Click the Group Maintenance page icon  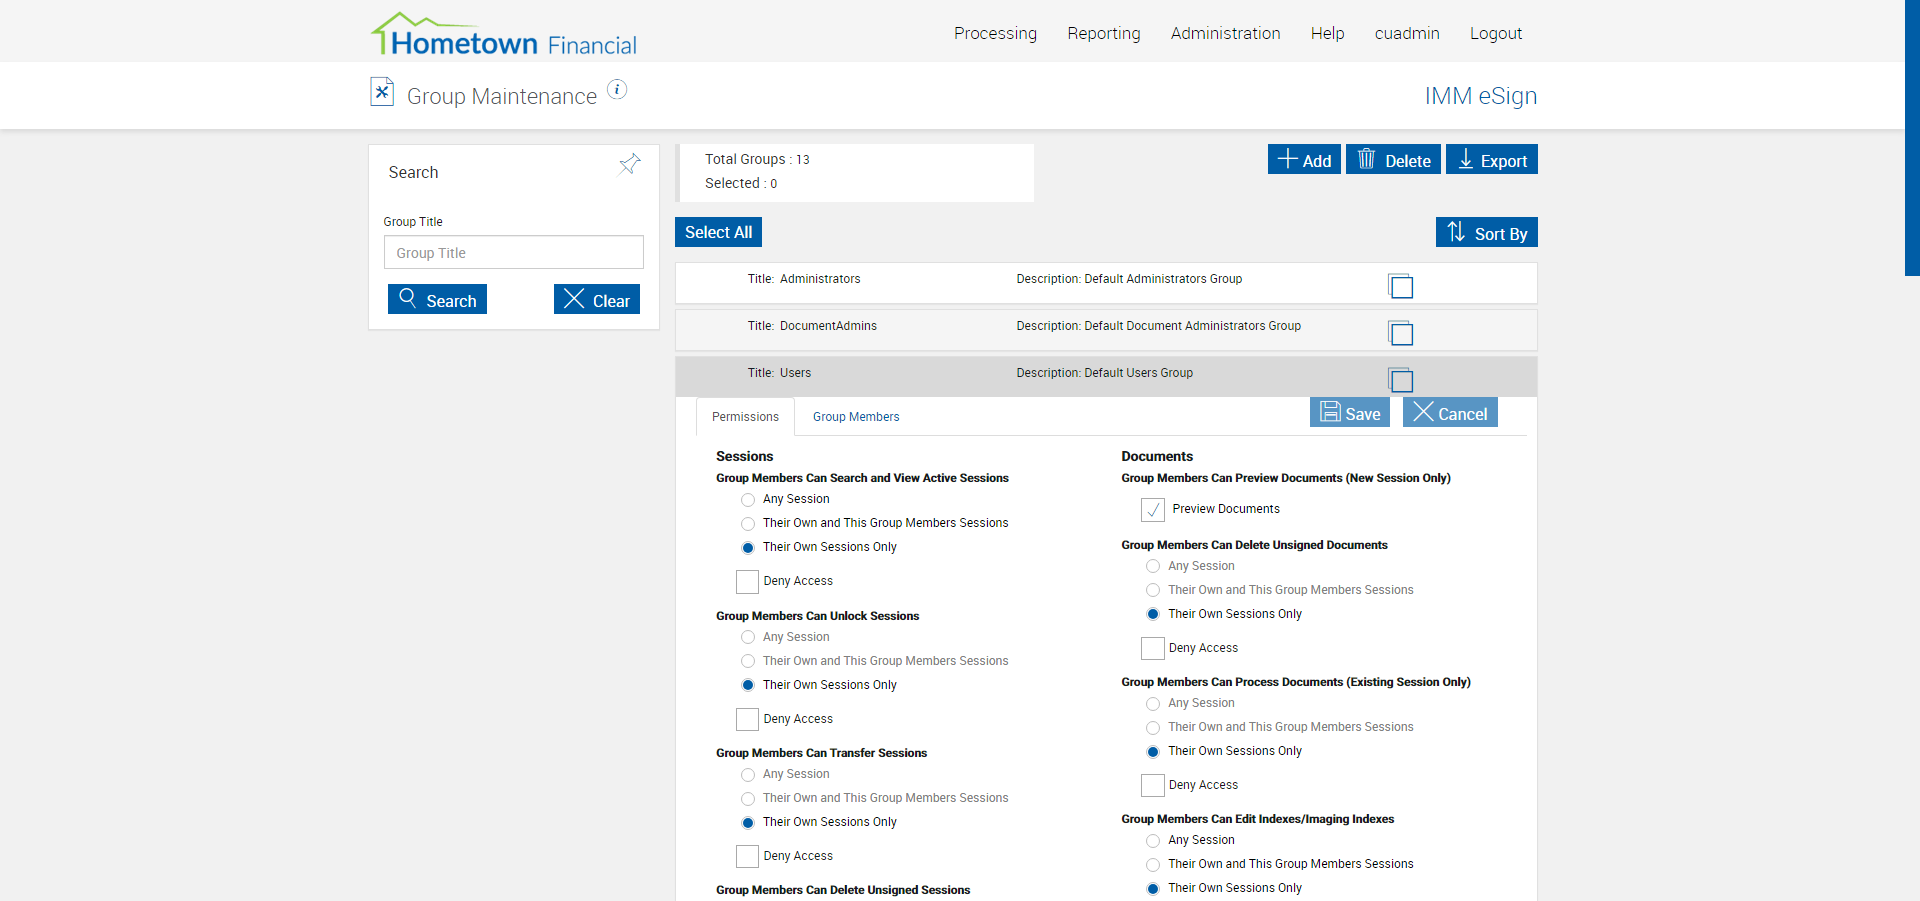click(382, 92)
